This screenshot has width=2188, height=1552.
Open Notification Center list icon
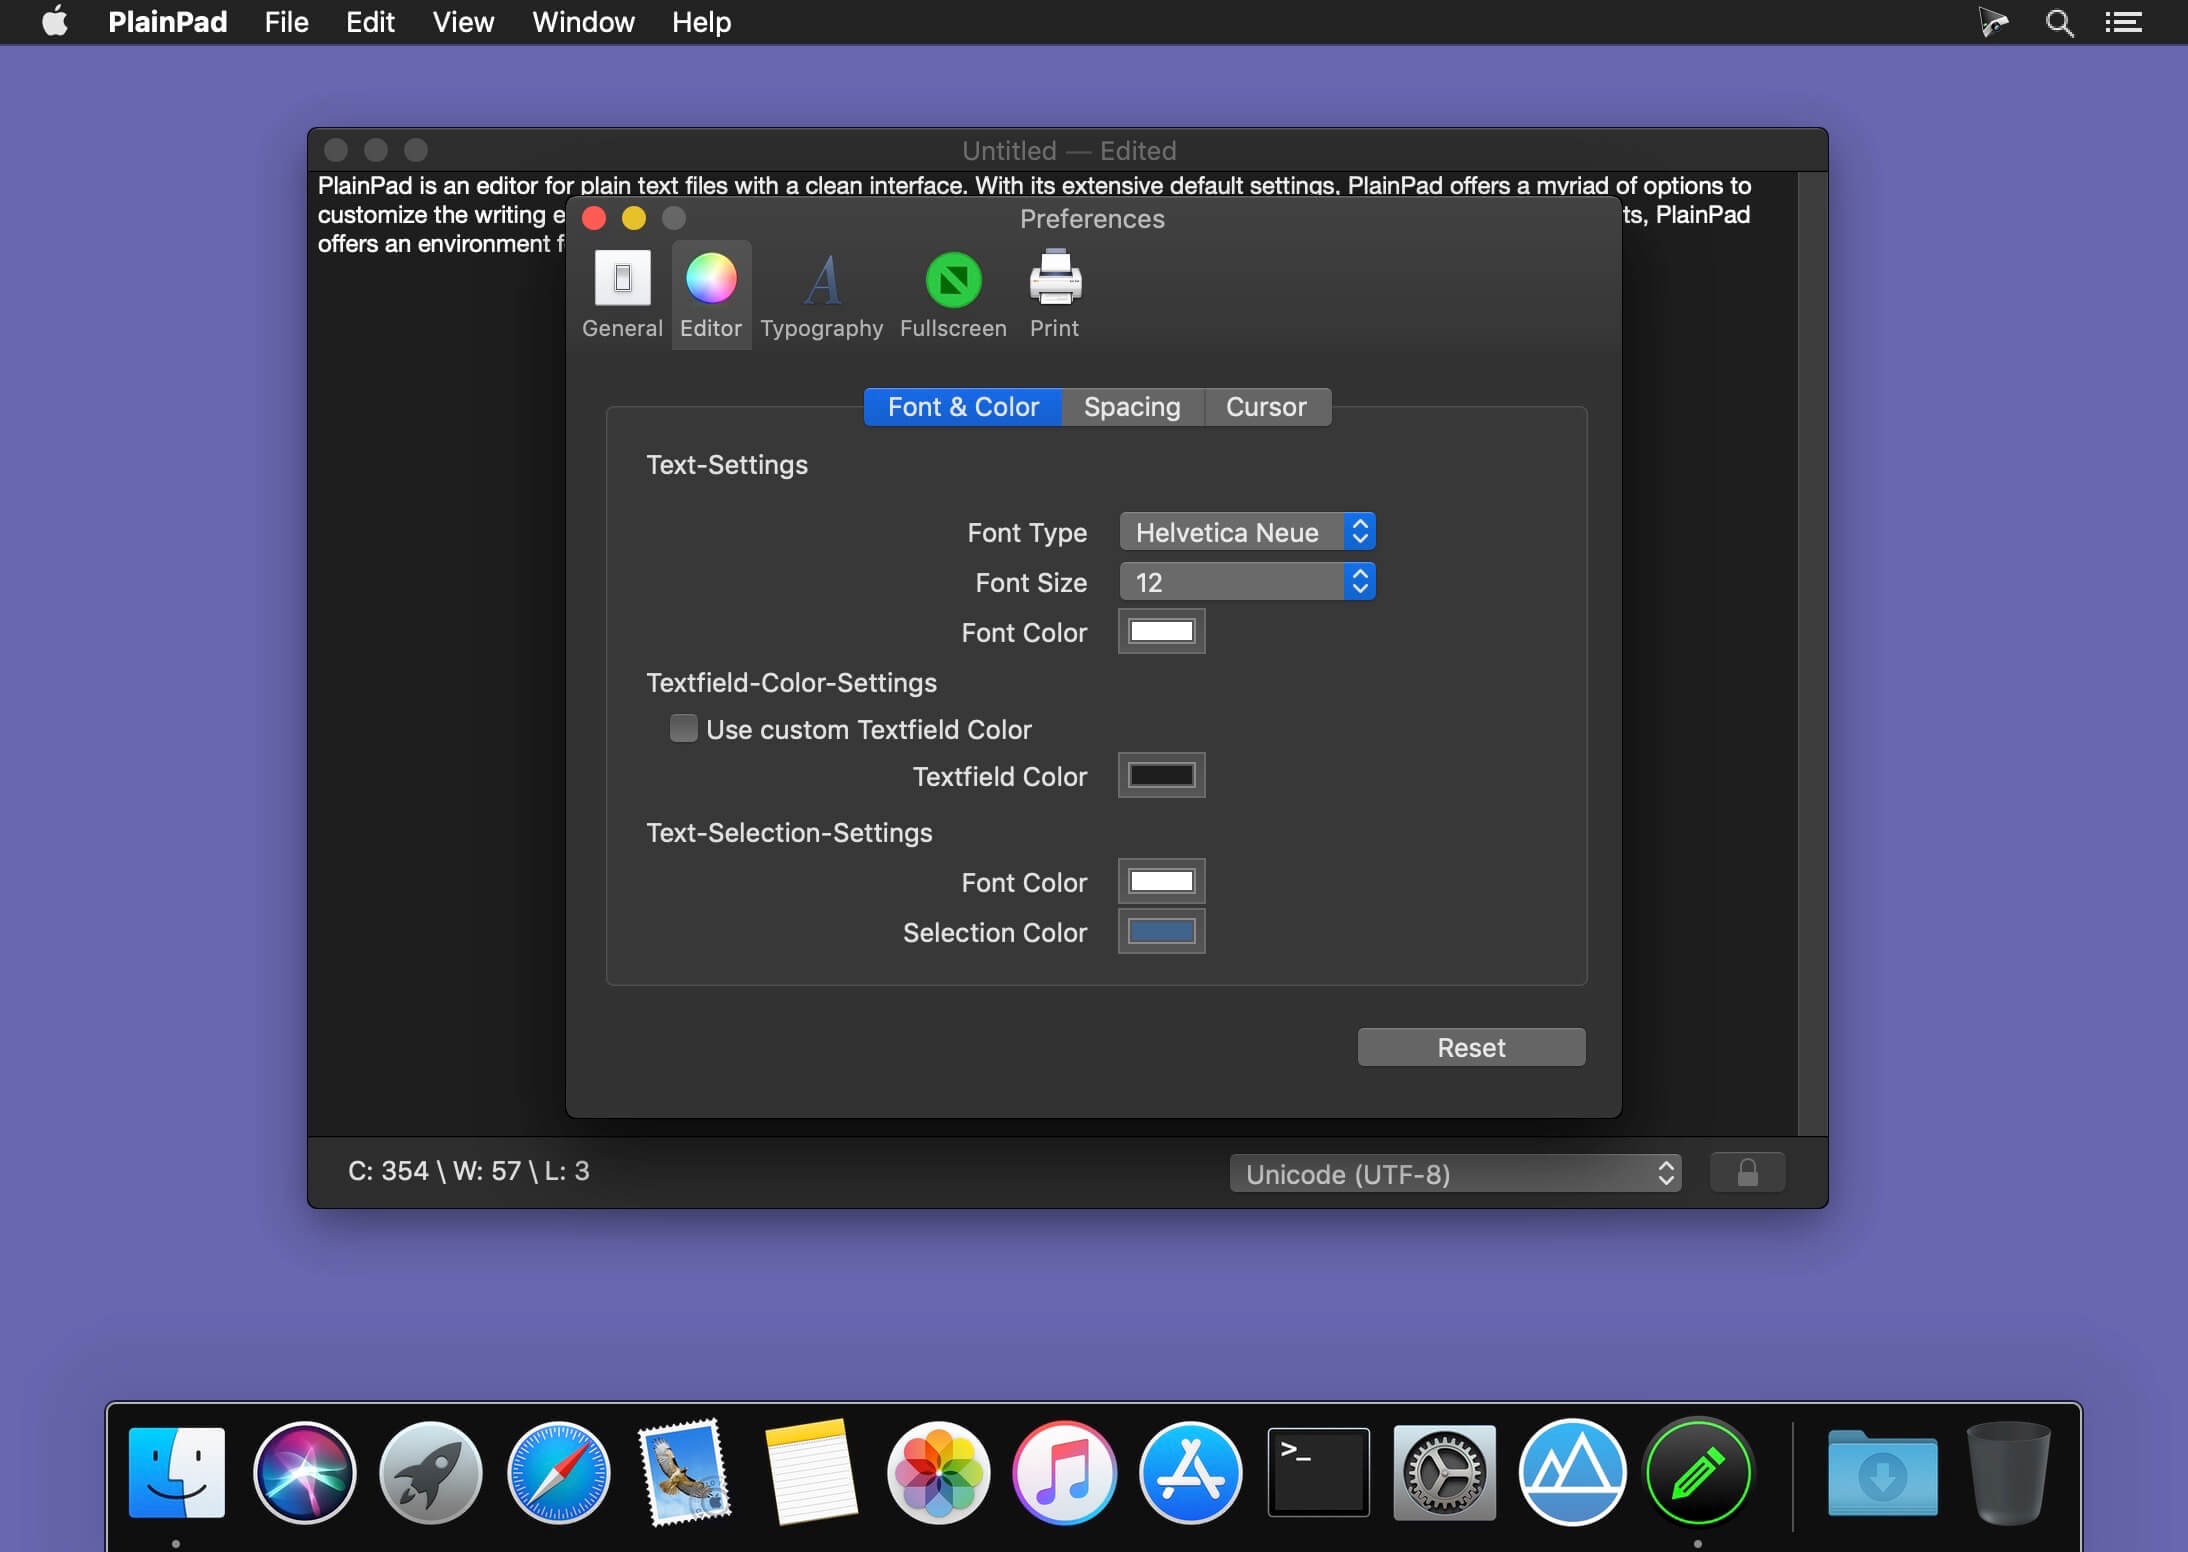pyautogui.click(x=2123, y=22)
